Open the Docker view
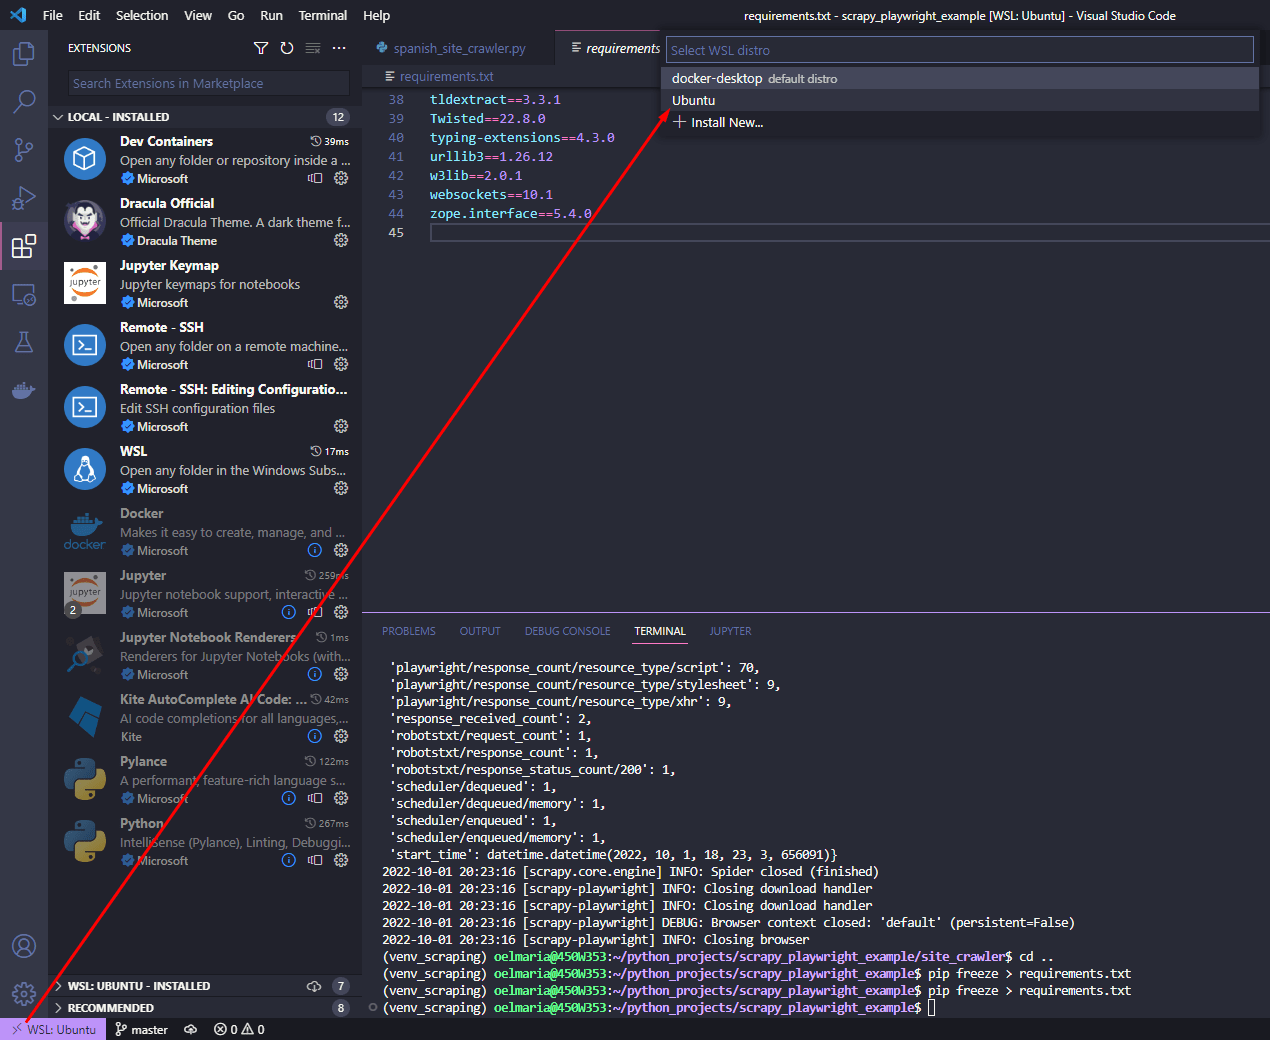The height and width of the screenshot is (1040, 1270). pos(22,390)
